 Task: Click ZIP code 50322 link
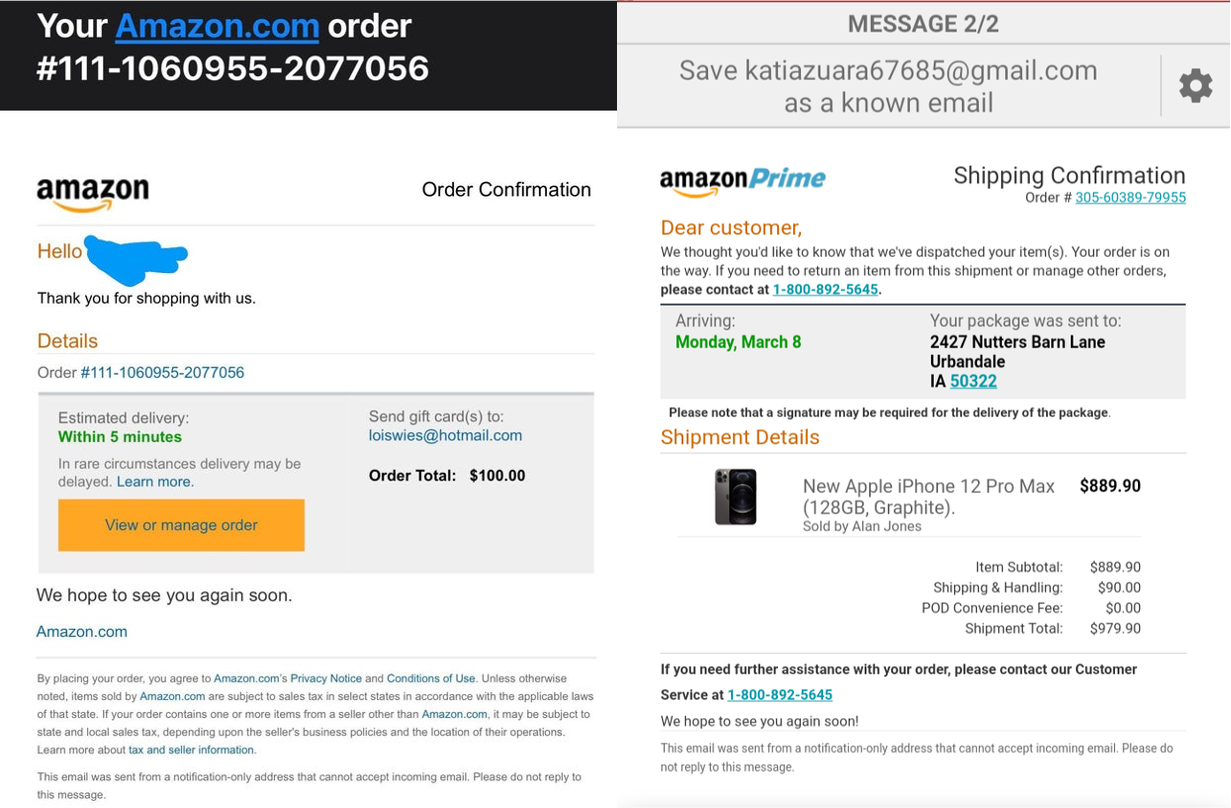click(x=973, y=381)
